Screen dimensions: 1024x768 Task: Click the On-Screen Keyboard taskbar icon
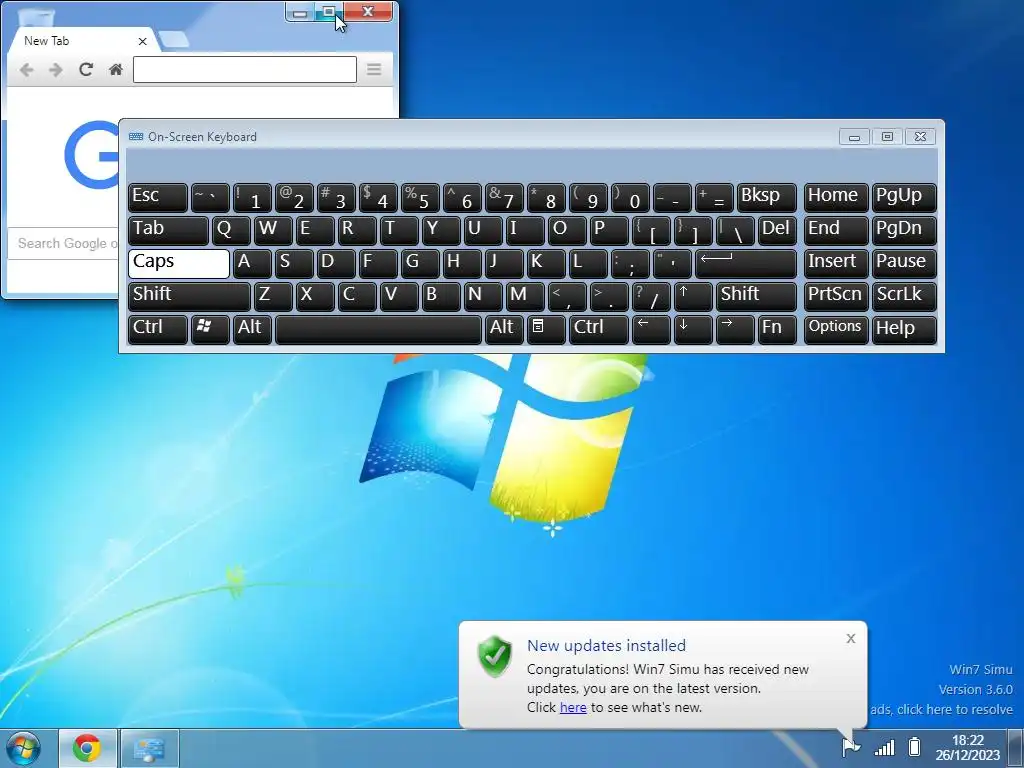(x=150, y=749)
